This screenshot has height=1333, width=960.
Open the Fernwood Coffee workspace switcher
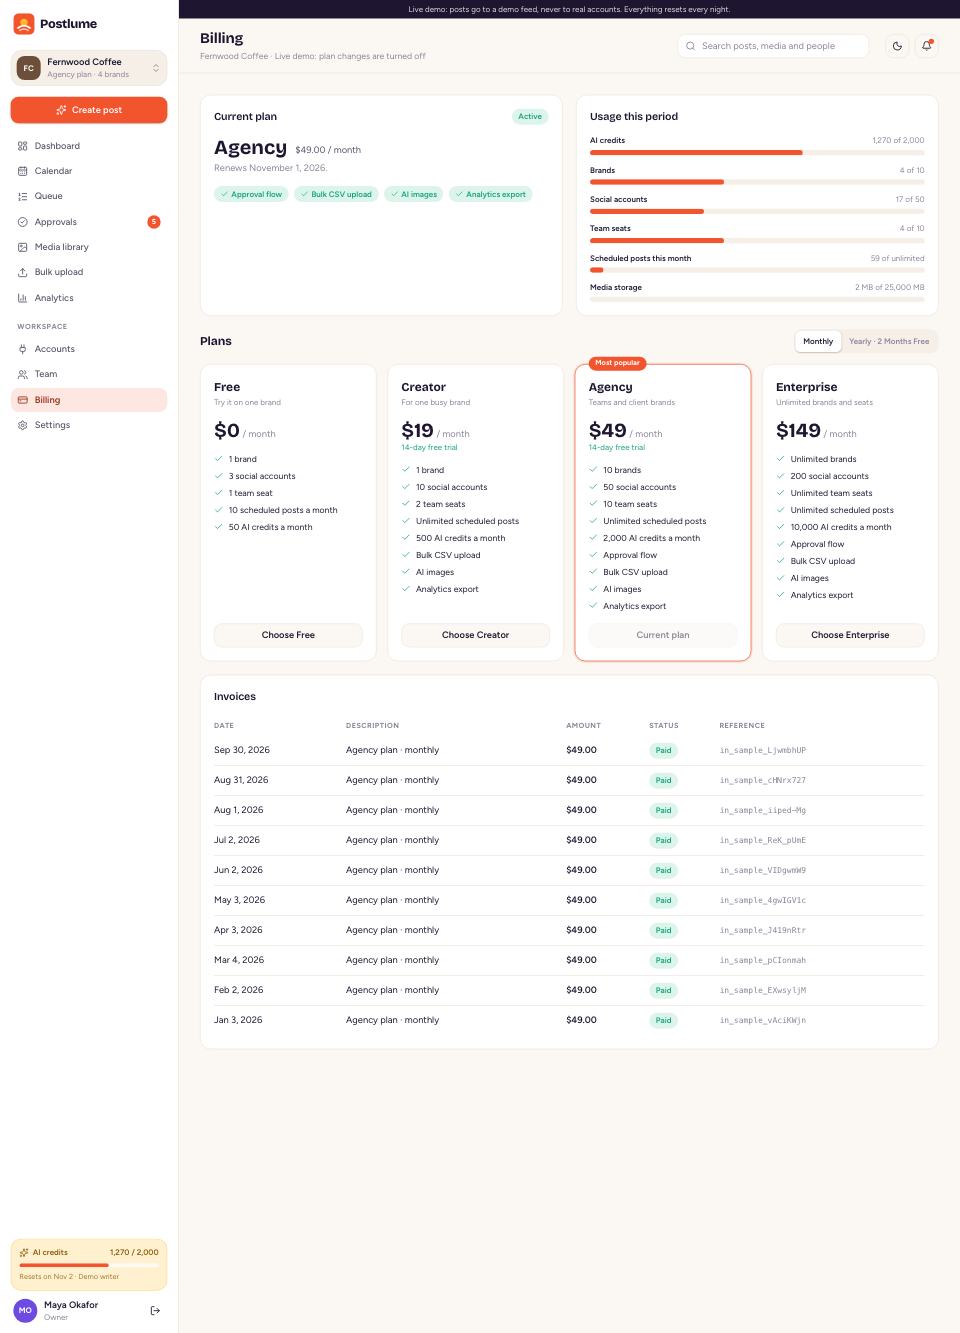[x=89, y=68]
